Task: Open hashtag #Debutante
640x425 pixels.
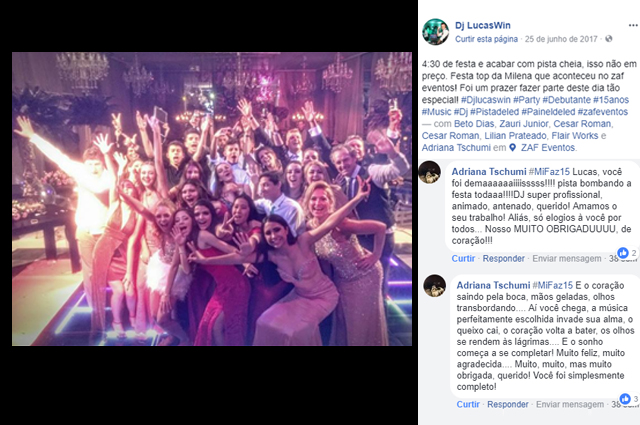Action: [x=566, y=100]
